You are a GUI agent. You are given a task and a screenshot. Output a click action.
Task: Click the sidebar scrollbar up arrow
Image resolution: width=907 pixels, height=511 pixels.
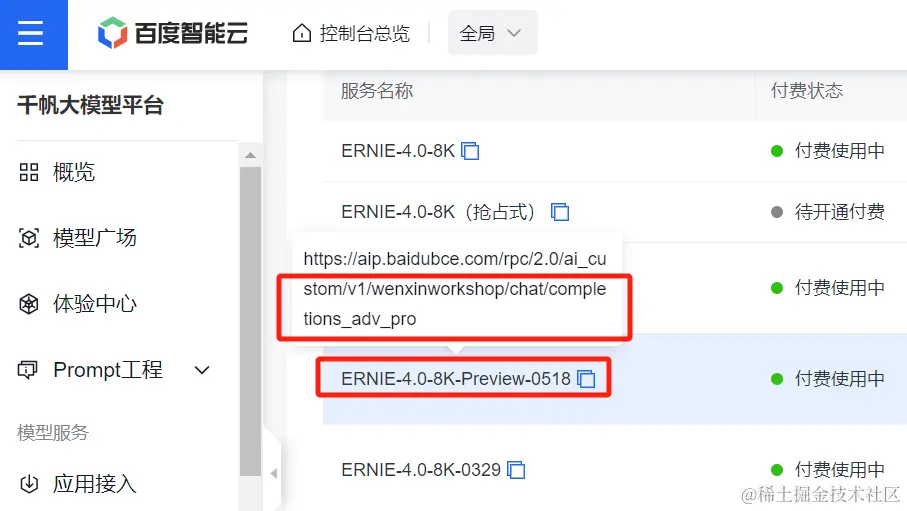tap(250, 155)
